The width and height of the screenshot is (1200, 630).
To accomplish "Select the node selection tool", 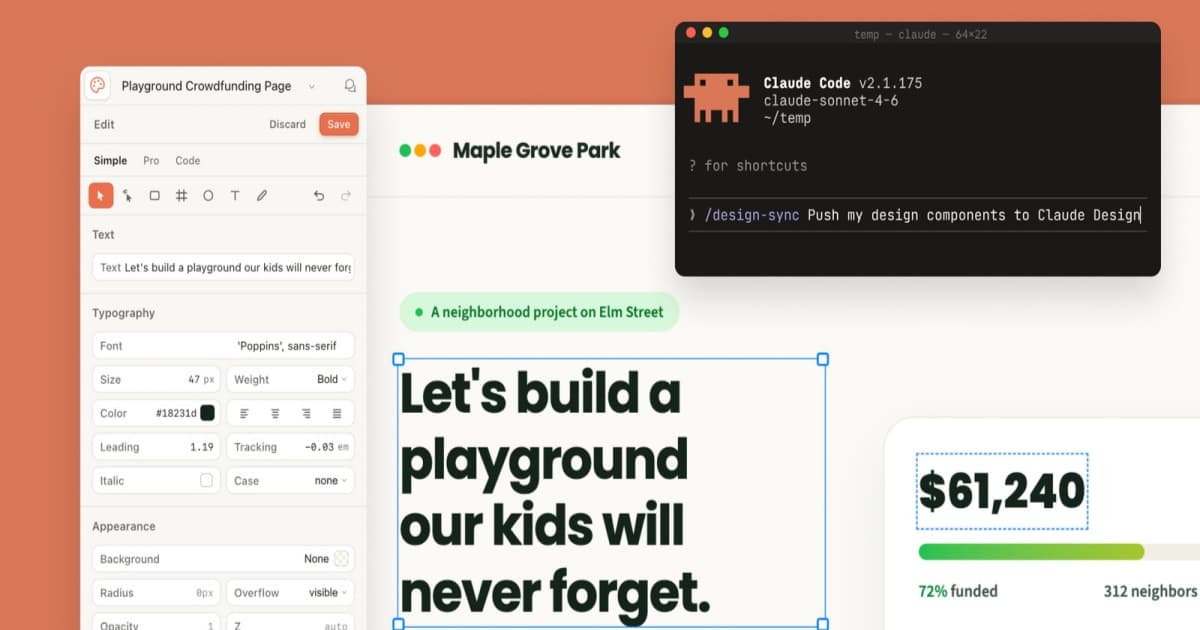I will tap(128, 196).
